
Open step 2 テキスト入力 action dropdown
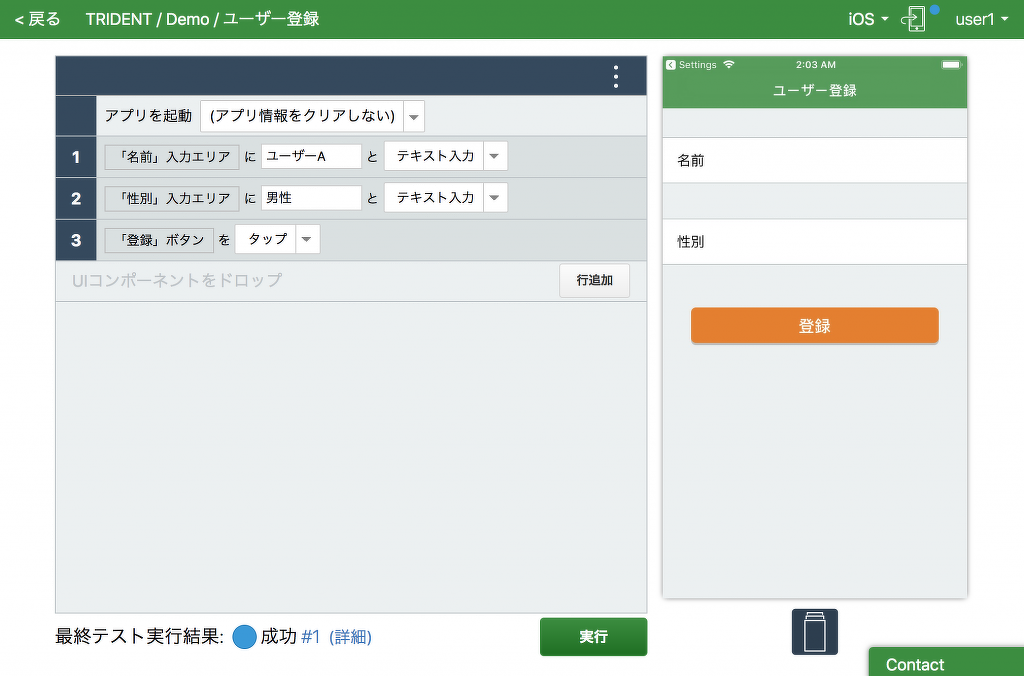[x=495, y=198]
